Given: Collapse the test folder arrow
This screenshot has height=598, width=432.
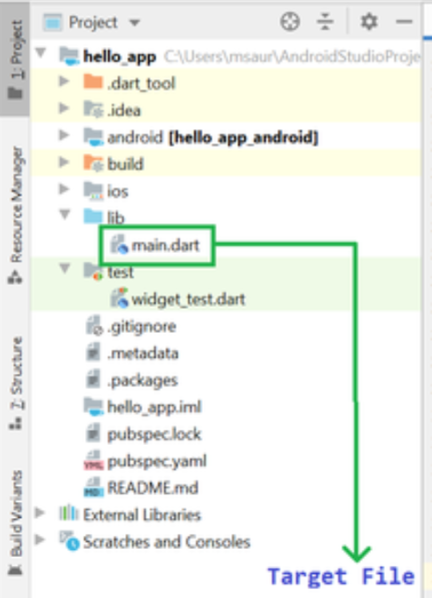Looking at the screenshot, I should (65, 268).
